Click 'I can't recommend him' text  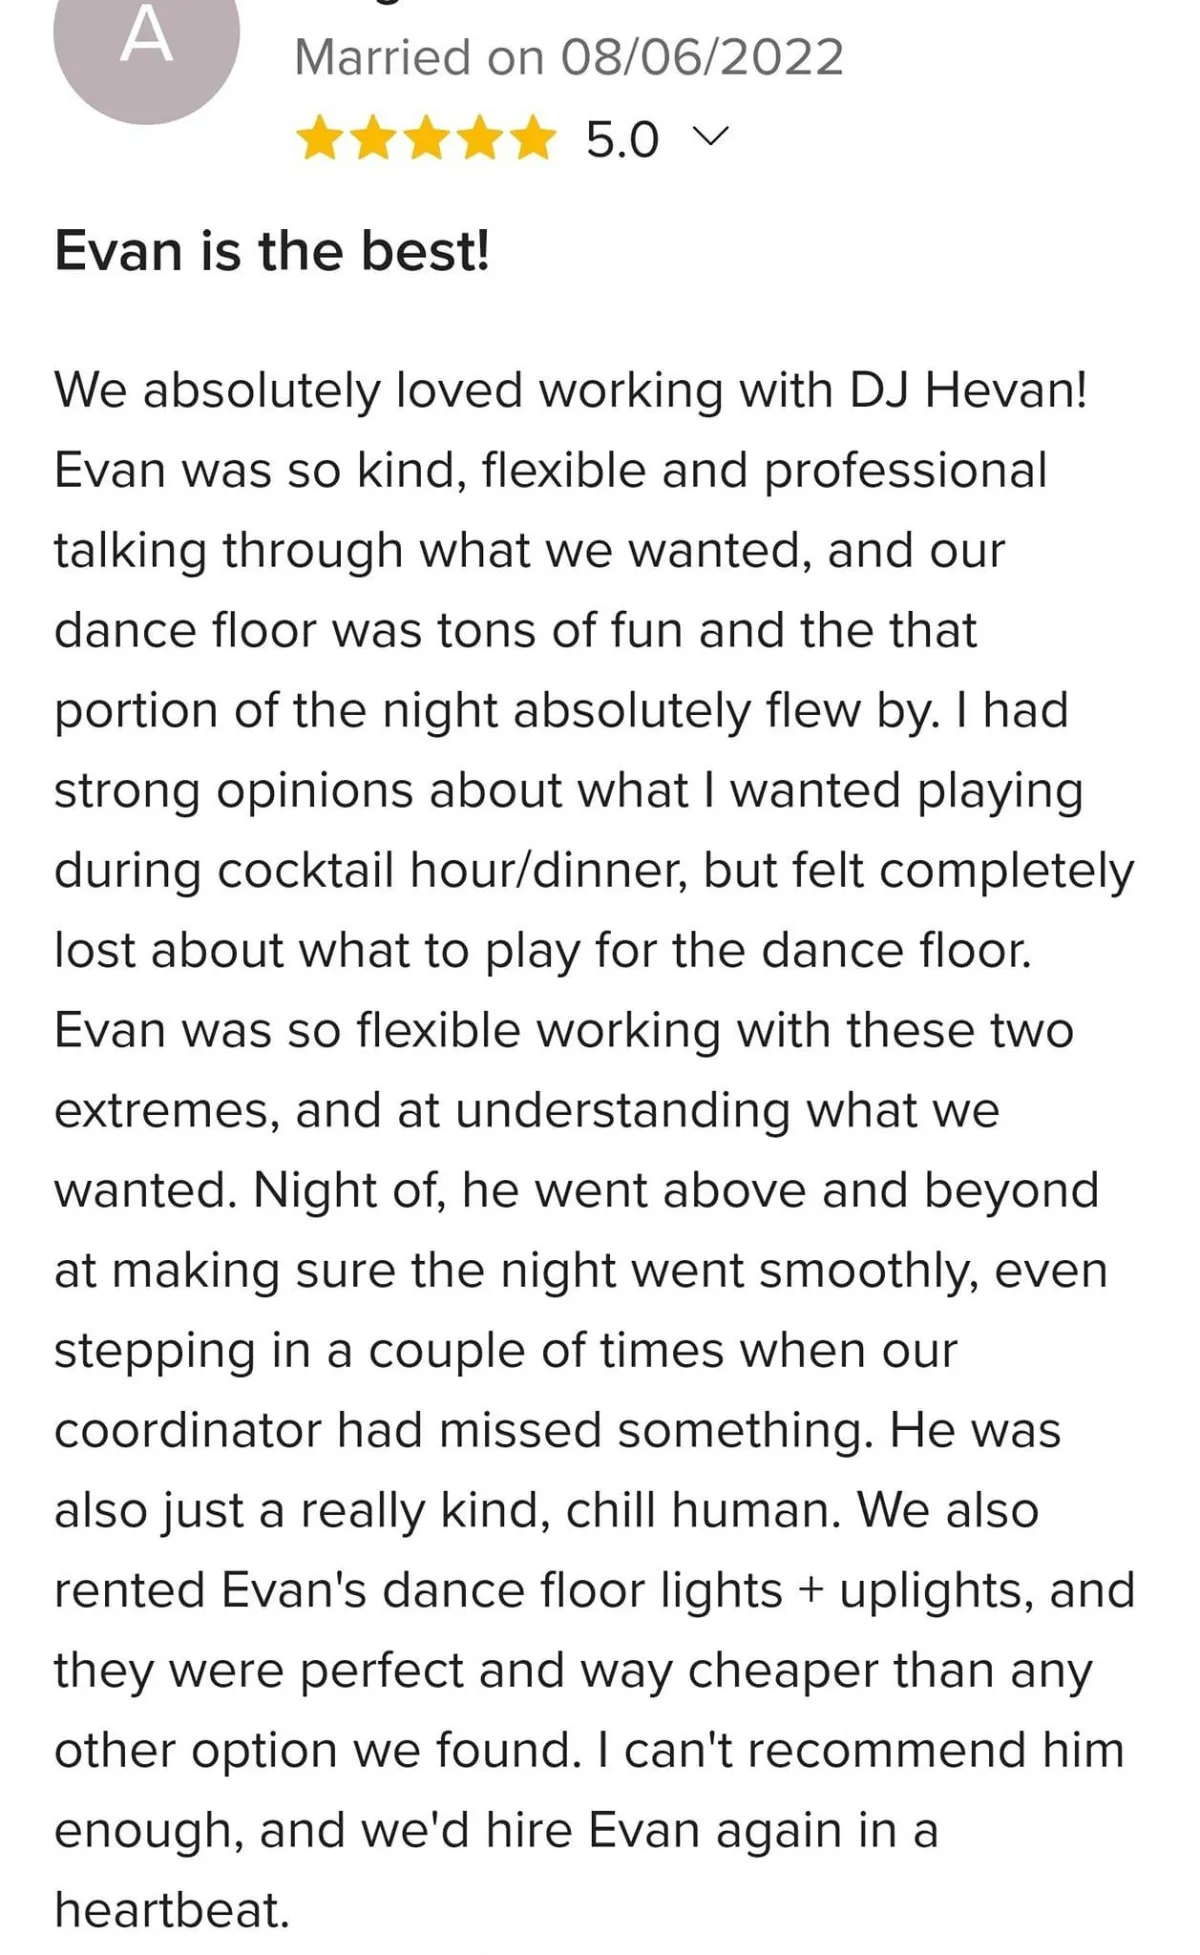coord(860,1750)
